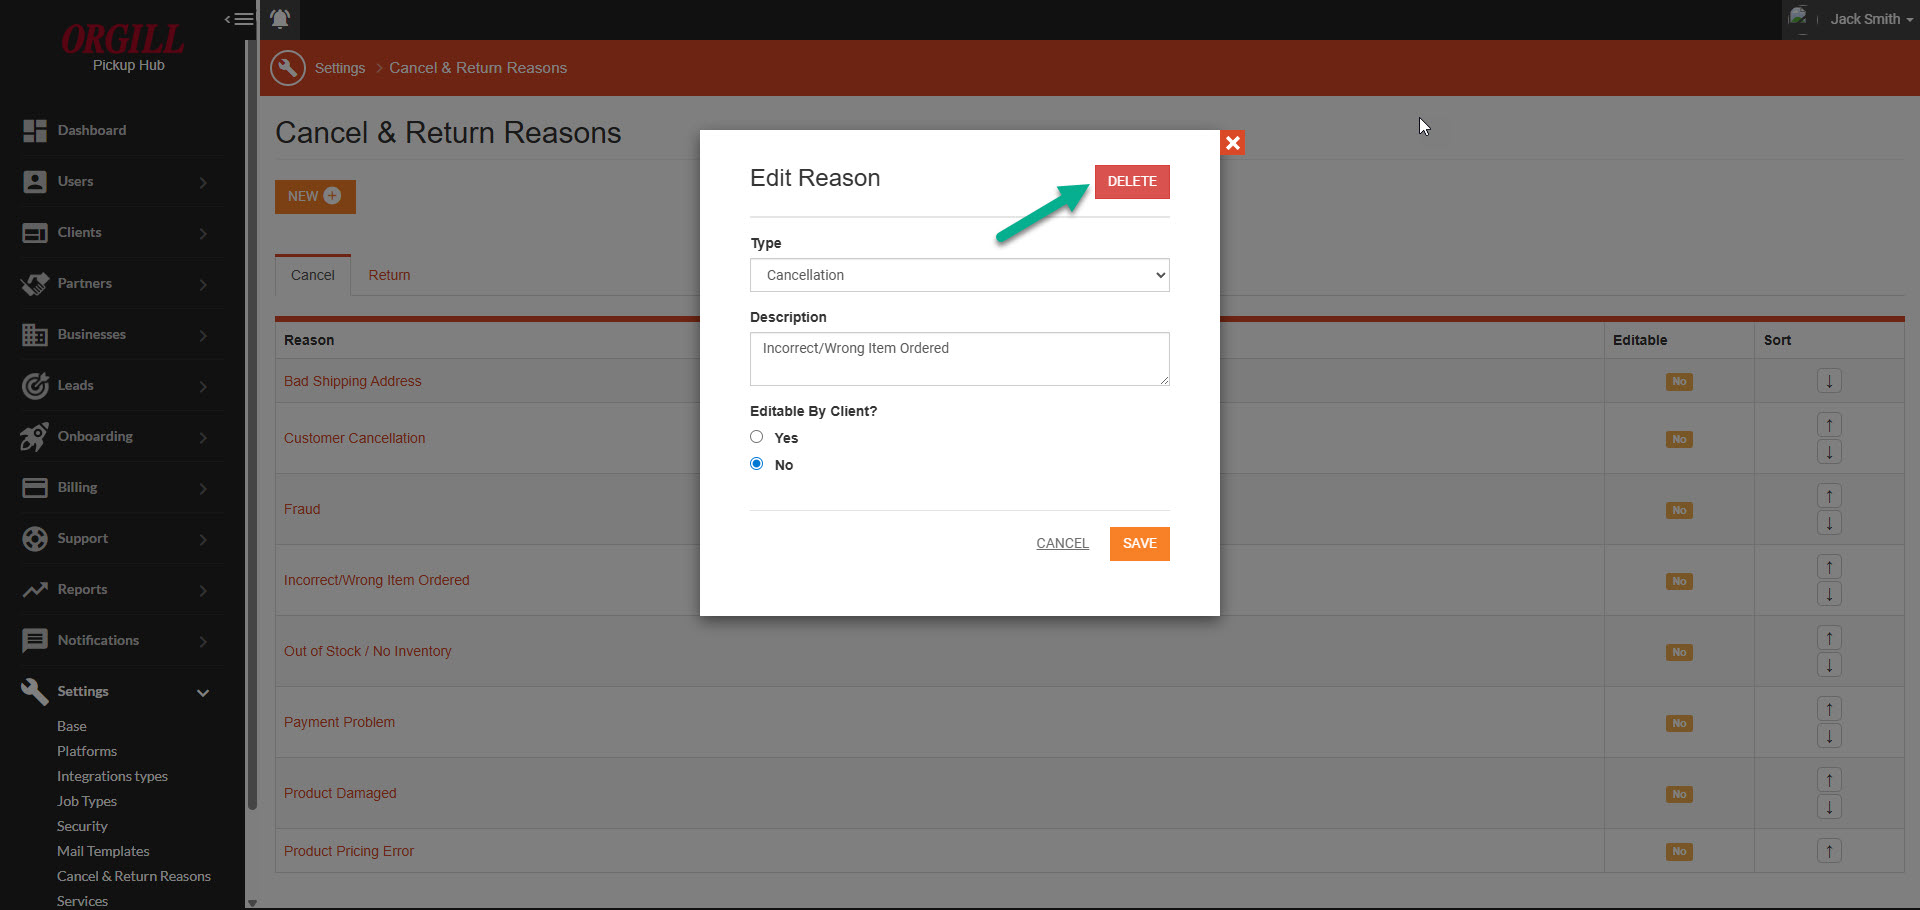Select No for Editable By Client

point(757,464)
